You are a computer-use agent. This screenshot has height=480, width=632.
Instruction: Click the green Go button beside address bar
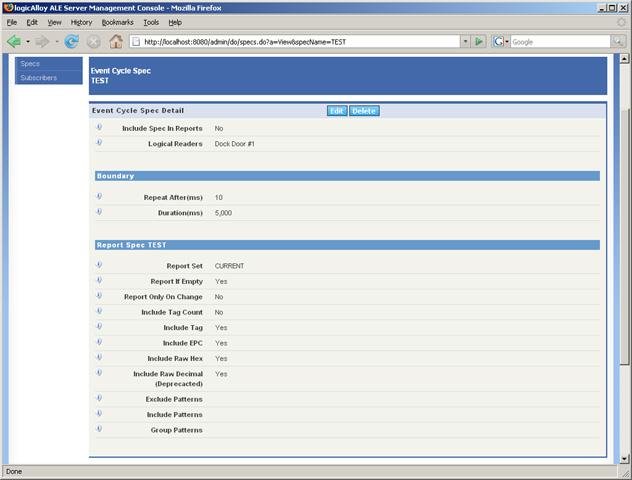(479, 41)
